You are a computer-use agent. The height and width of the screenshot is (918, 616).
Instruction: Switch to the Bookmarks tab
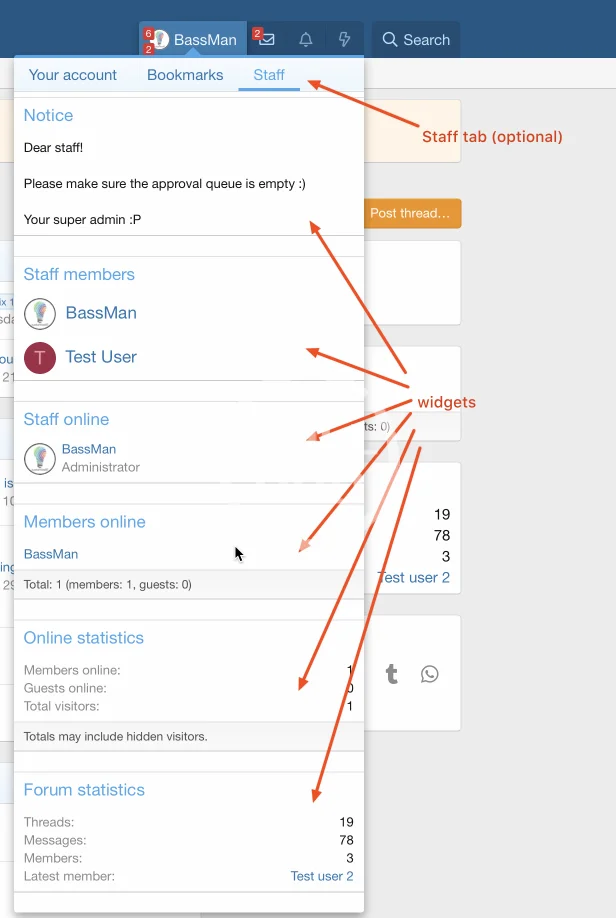click(x=185, y=75)
